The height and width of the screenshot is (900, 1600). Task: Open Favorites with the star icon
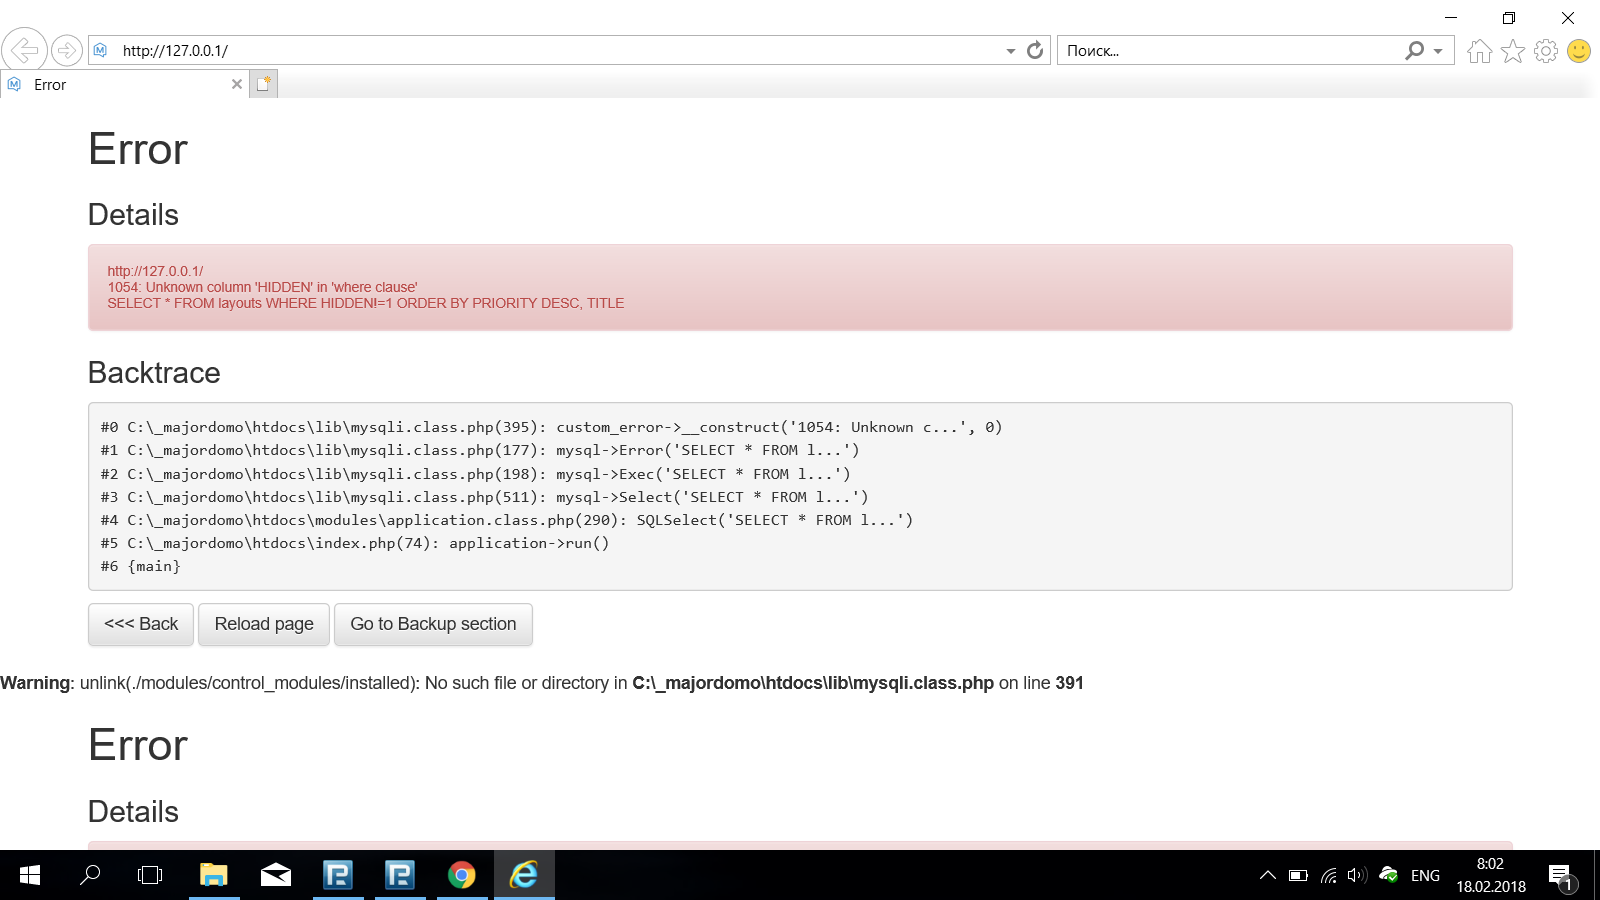[x=1513, y=51]
